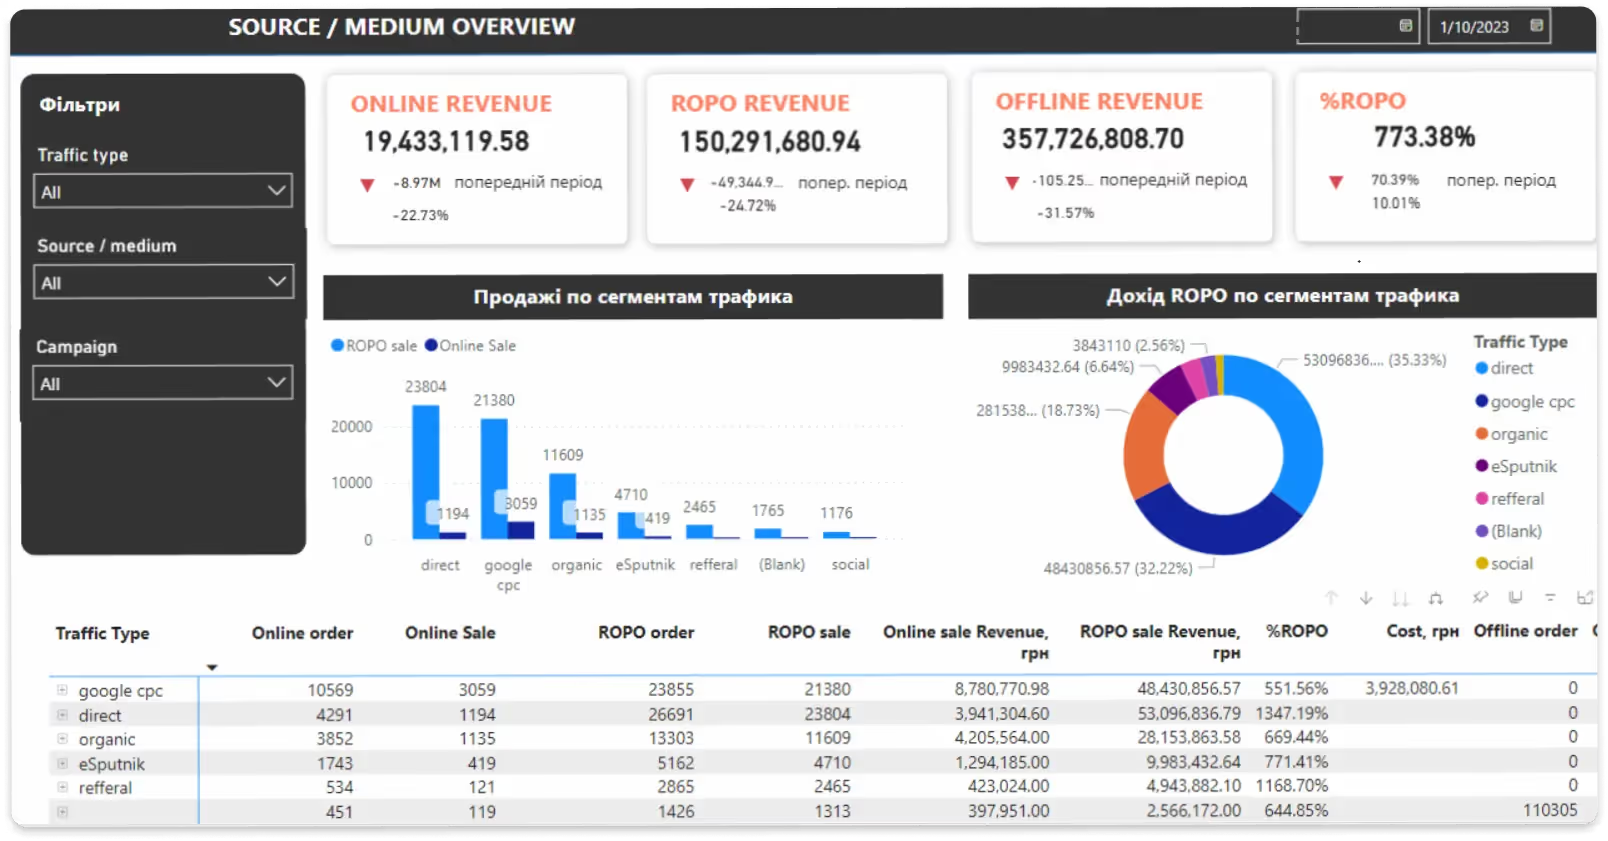Open the Campaign dropdown
The height and width of the screenshot is (841, 1608).
(x=163, y=383)
